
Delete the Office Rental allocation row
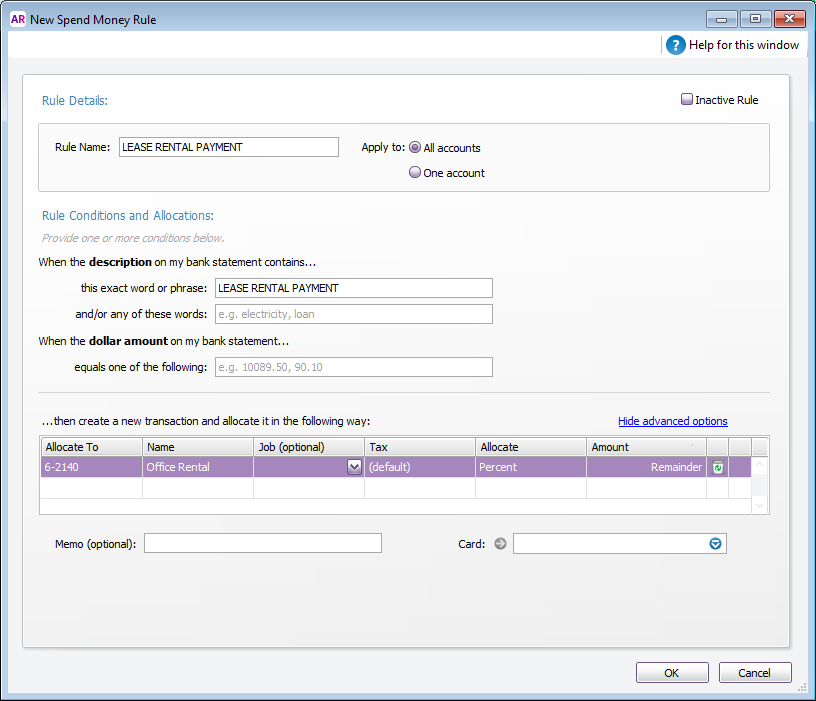click(717, 467)
